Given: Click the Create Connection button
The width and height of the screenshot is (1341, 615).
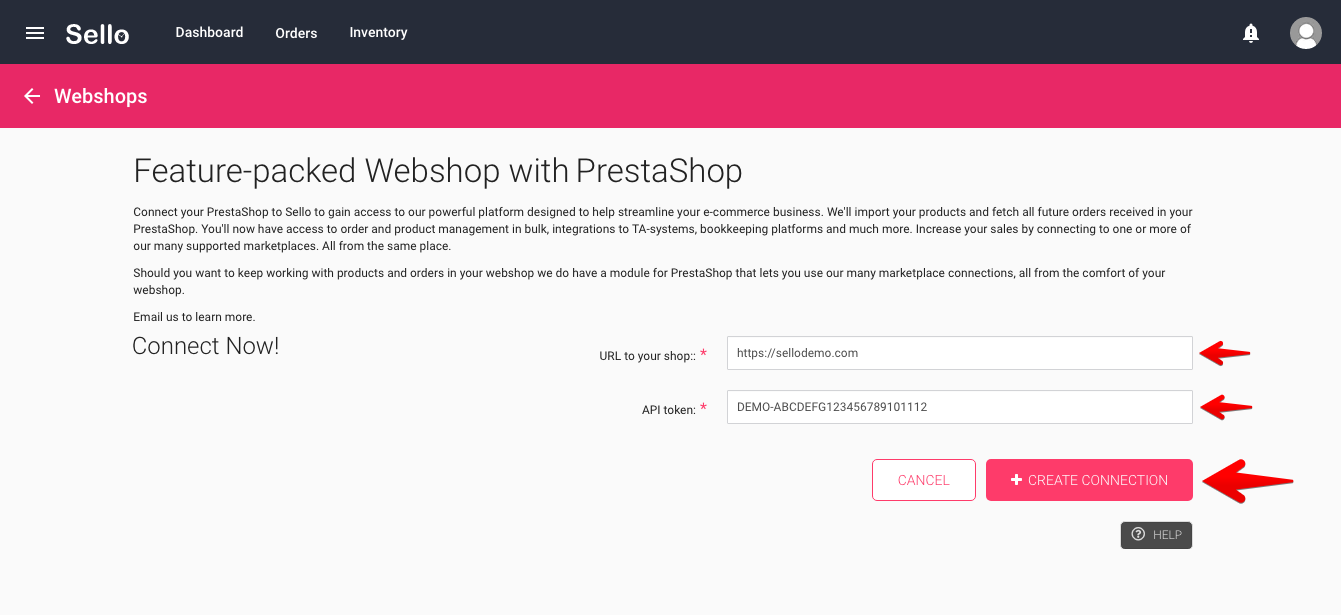Looking at the screenshot, I should pos(1089,480).
